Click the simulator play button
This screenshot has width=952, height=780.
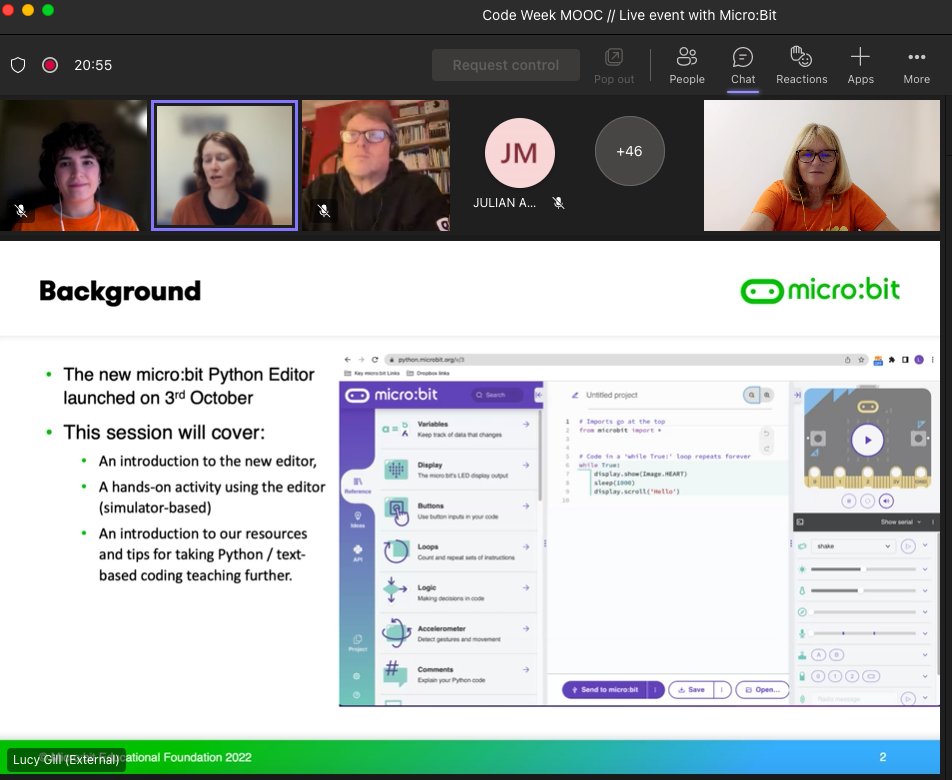pyautogui.click(x=868, y=439)
